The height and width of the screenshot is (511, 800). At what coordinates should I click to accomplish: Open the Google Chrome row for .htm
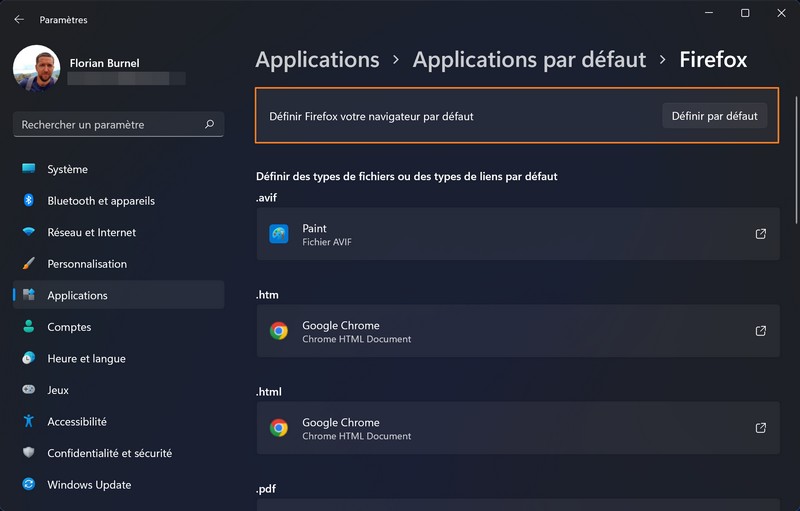[518, 331]
